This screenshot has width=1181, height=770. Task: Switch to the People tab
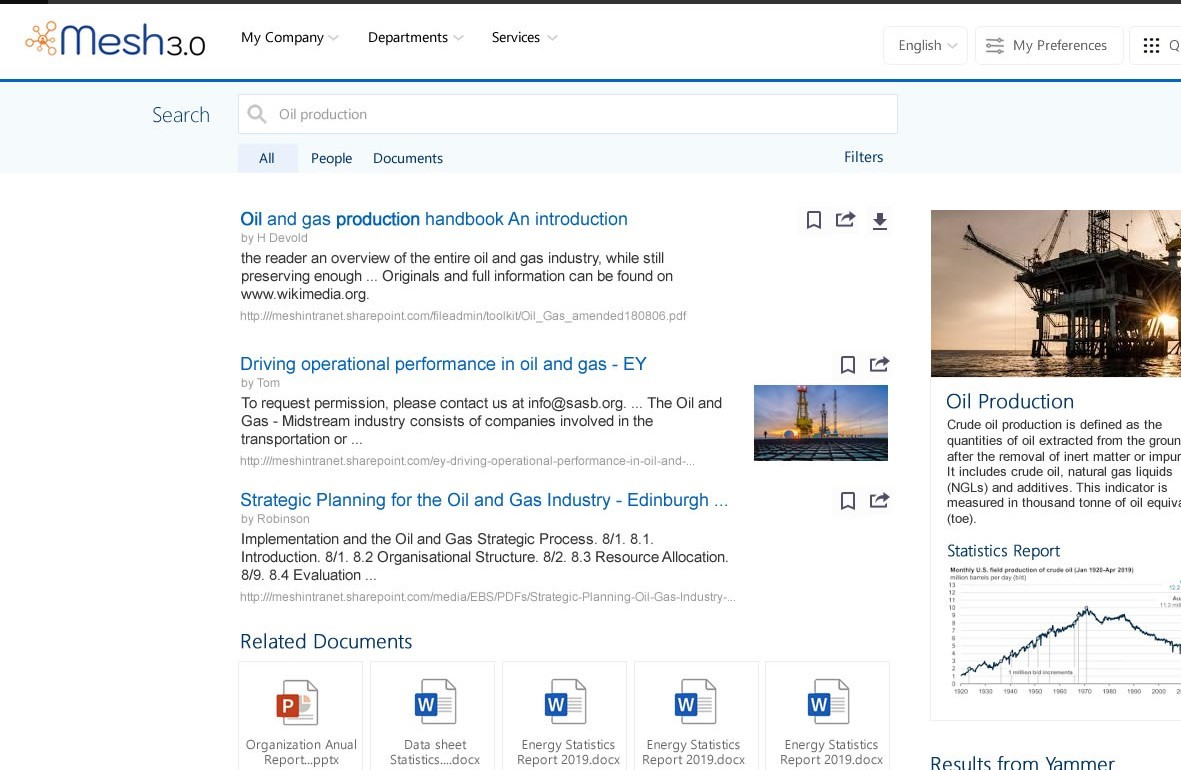click(x=331, y=158)
